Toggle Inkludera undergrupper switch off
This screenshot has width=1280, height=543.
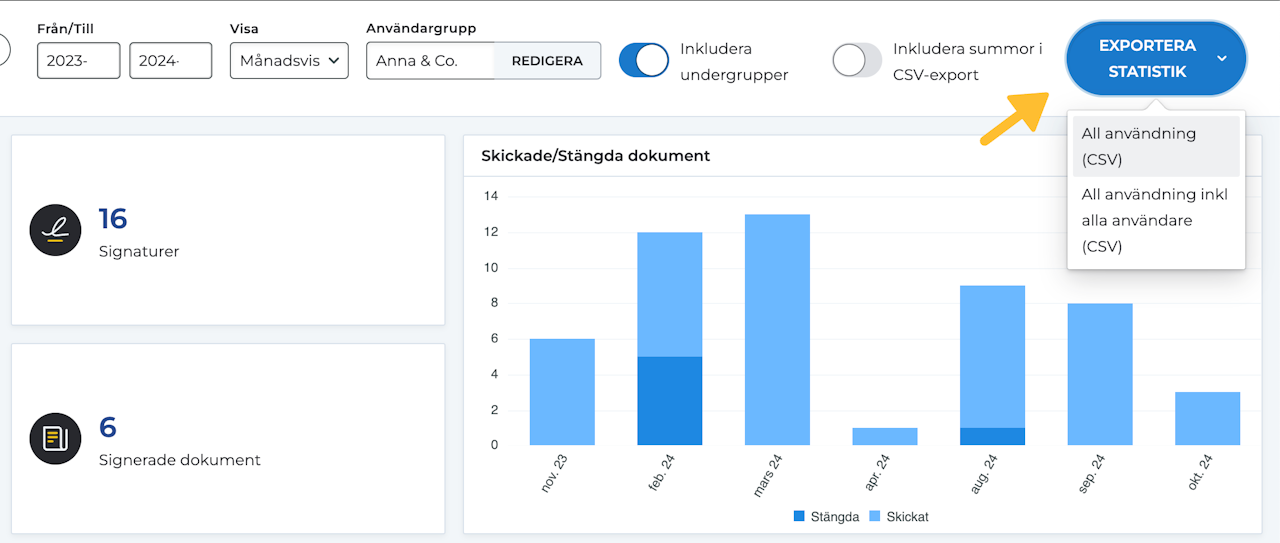click(643, 61)
